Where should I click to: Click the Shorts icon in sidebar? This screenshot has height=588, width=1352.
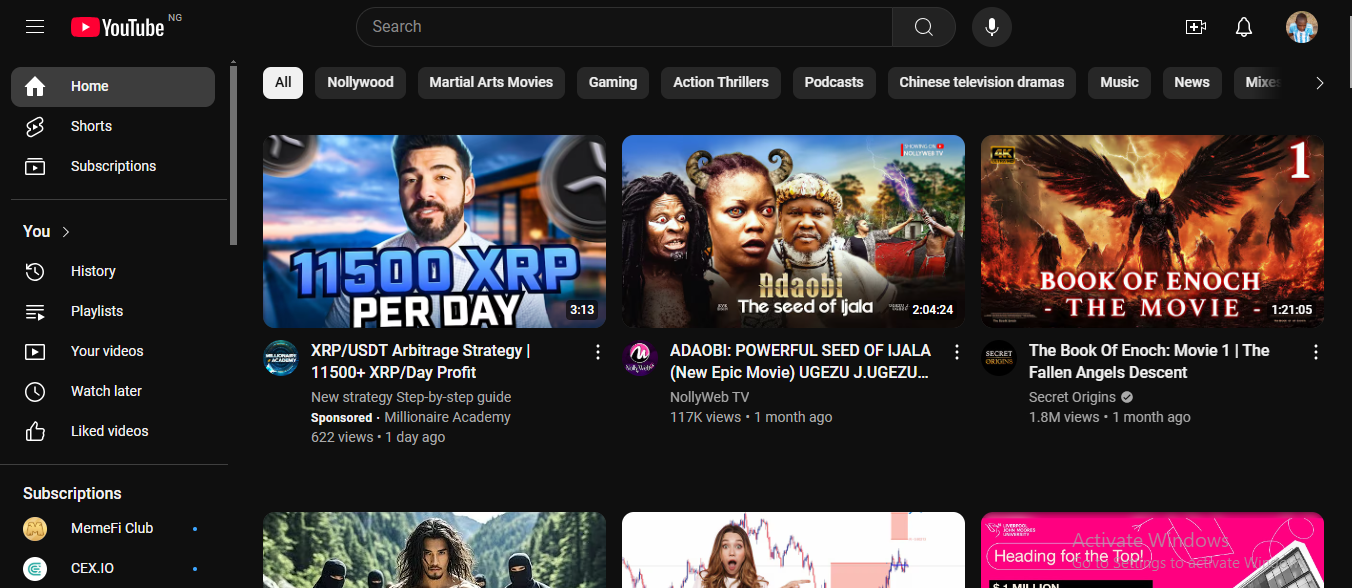[x=35, y=127]
